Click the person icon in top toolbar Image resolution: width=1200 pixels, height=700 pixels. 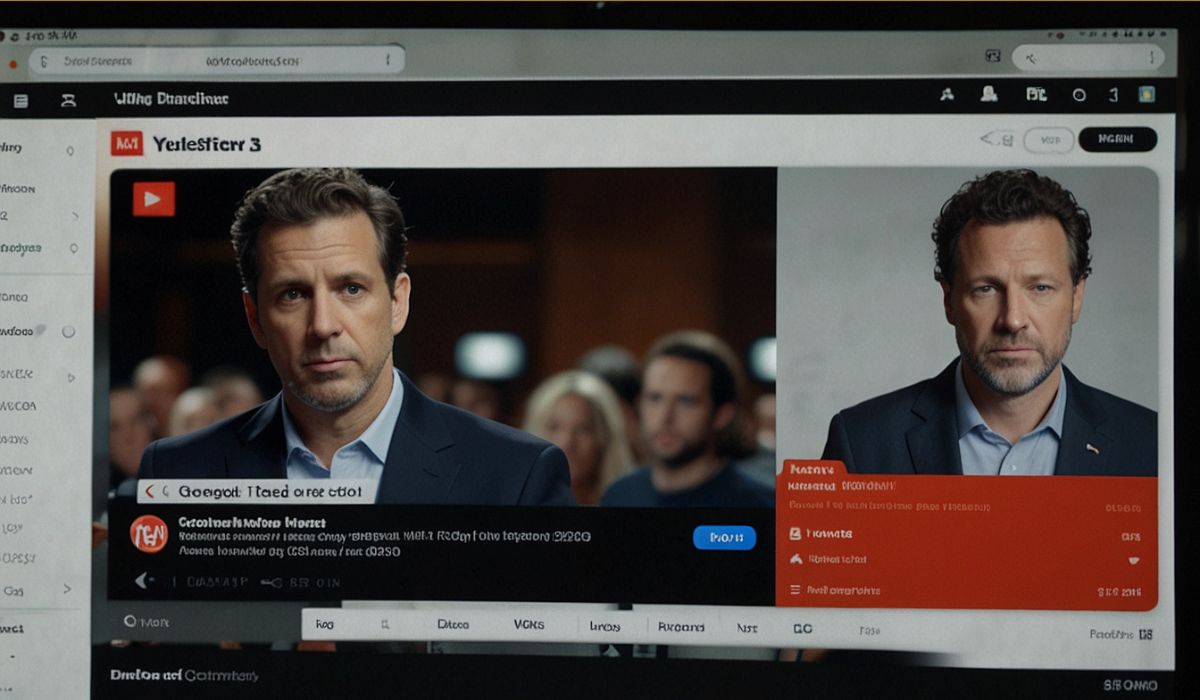click(945, 95)
